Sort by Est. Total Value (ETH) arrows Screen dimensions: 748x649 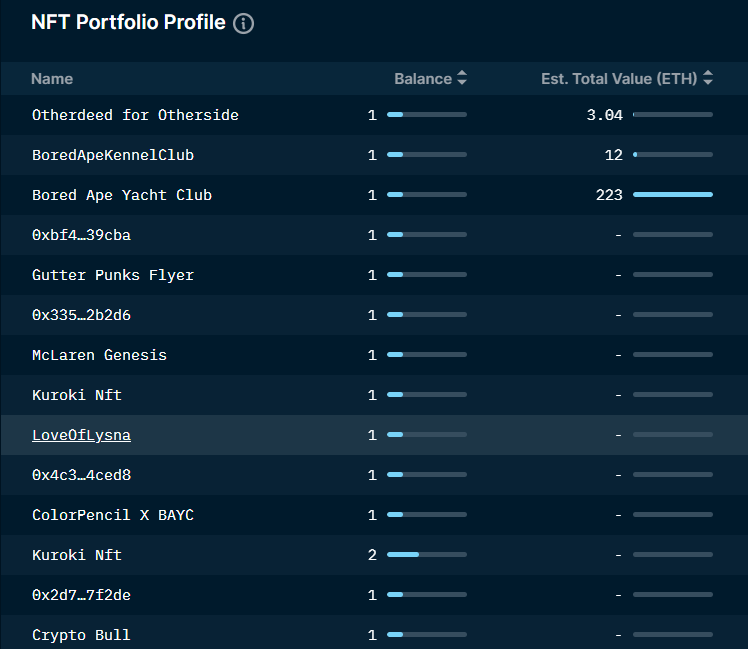(708, 78)
